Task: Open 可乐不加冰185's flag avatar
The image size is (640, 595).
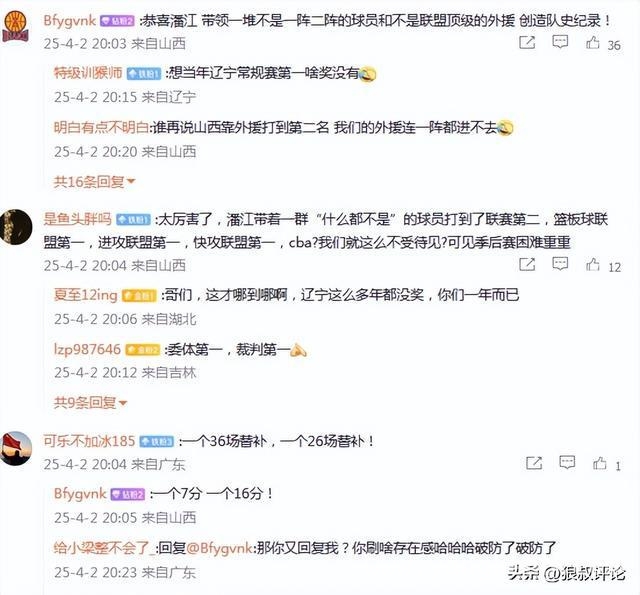Action: coord(16,448)
